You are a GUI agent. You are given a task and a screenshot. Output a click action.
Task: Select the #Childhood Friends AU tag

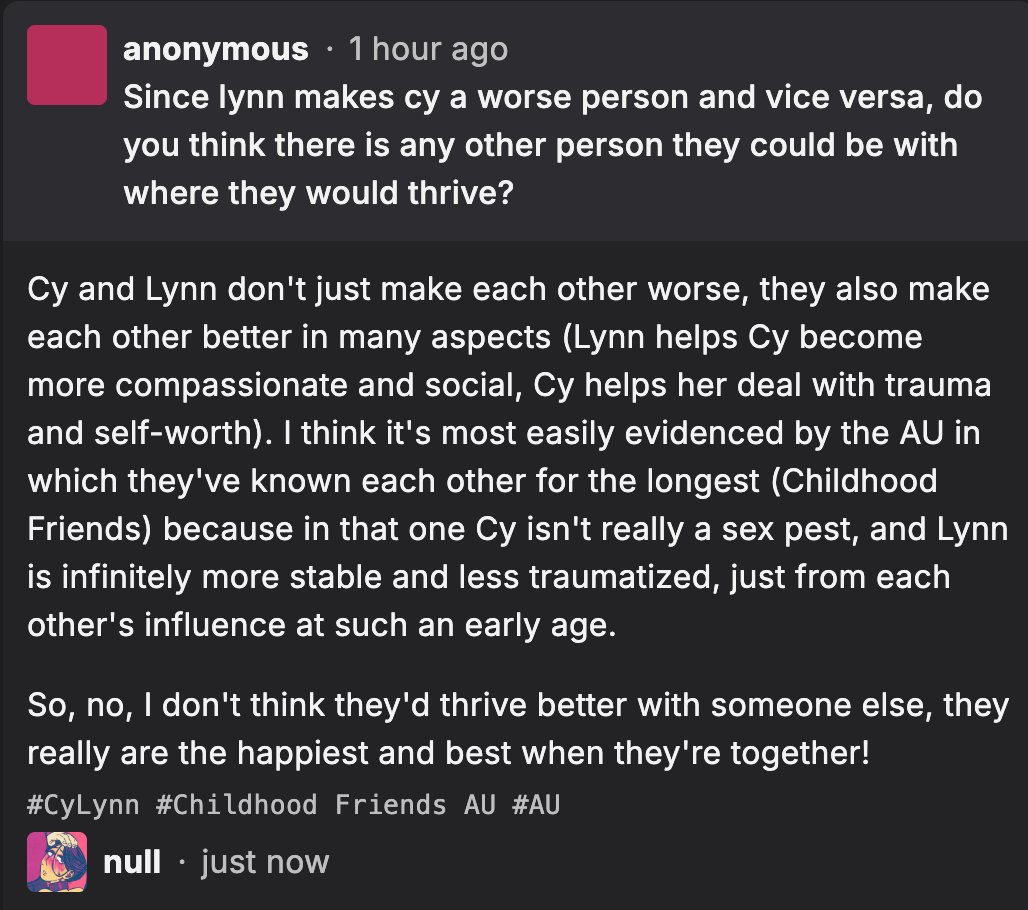pyautogui.click(x=325, y=804)
